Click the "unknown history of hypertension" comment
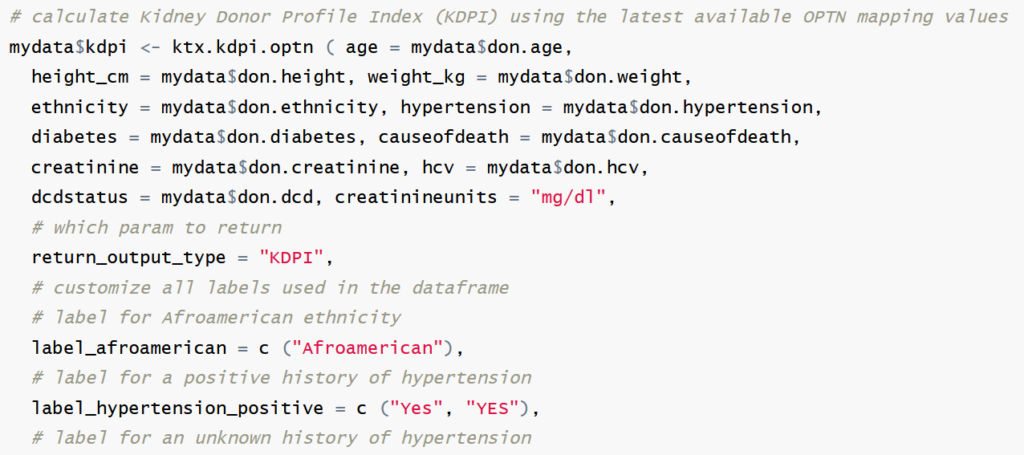The height and width of the screenshot is (455, 1024). [281, 437]
